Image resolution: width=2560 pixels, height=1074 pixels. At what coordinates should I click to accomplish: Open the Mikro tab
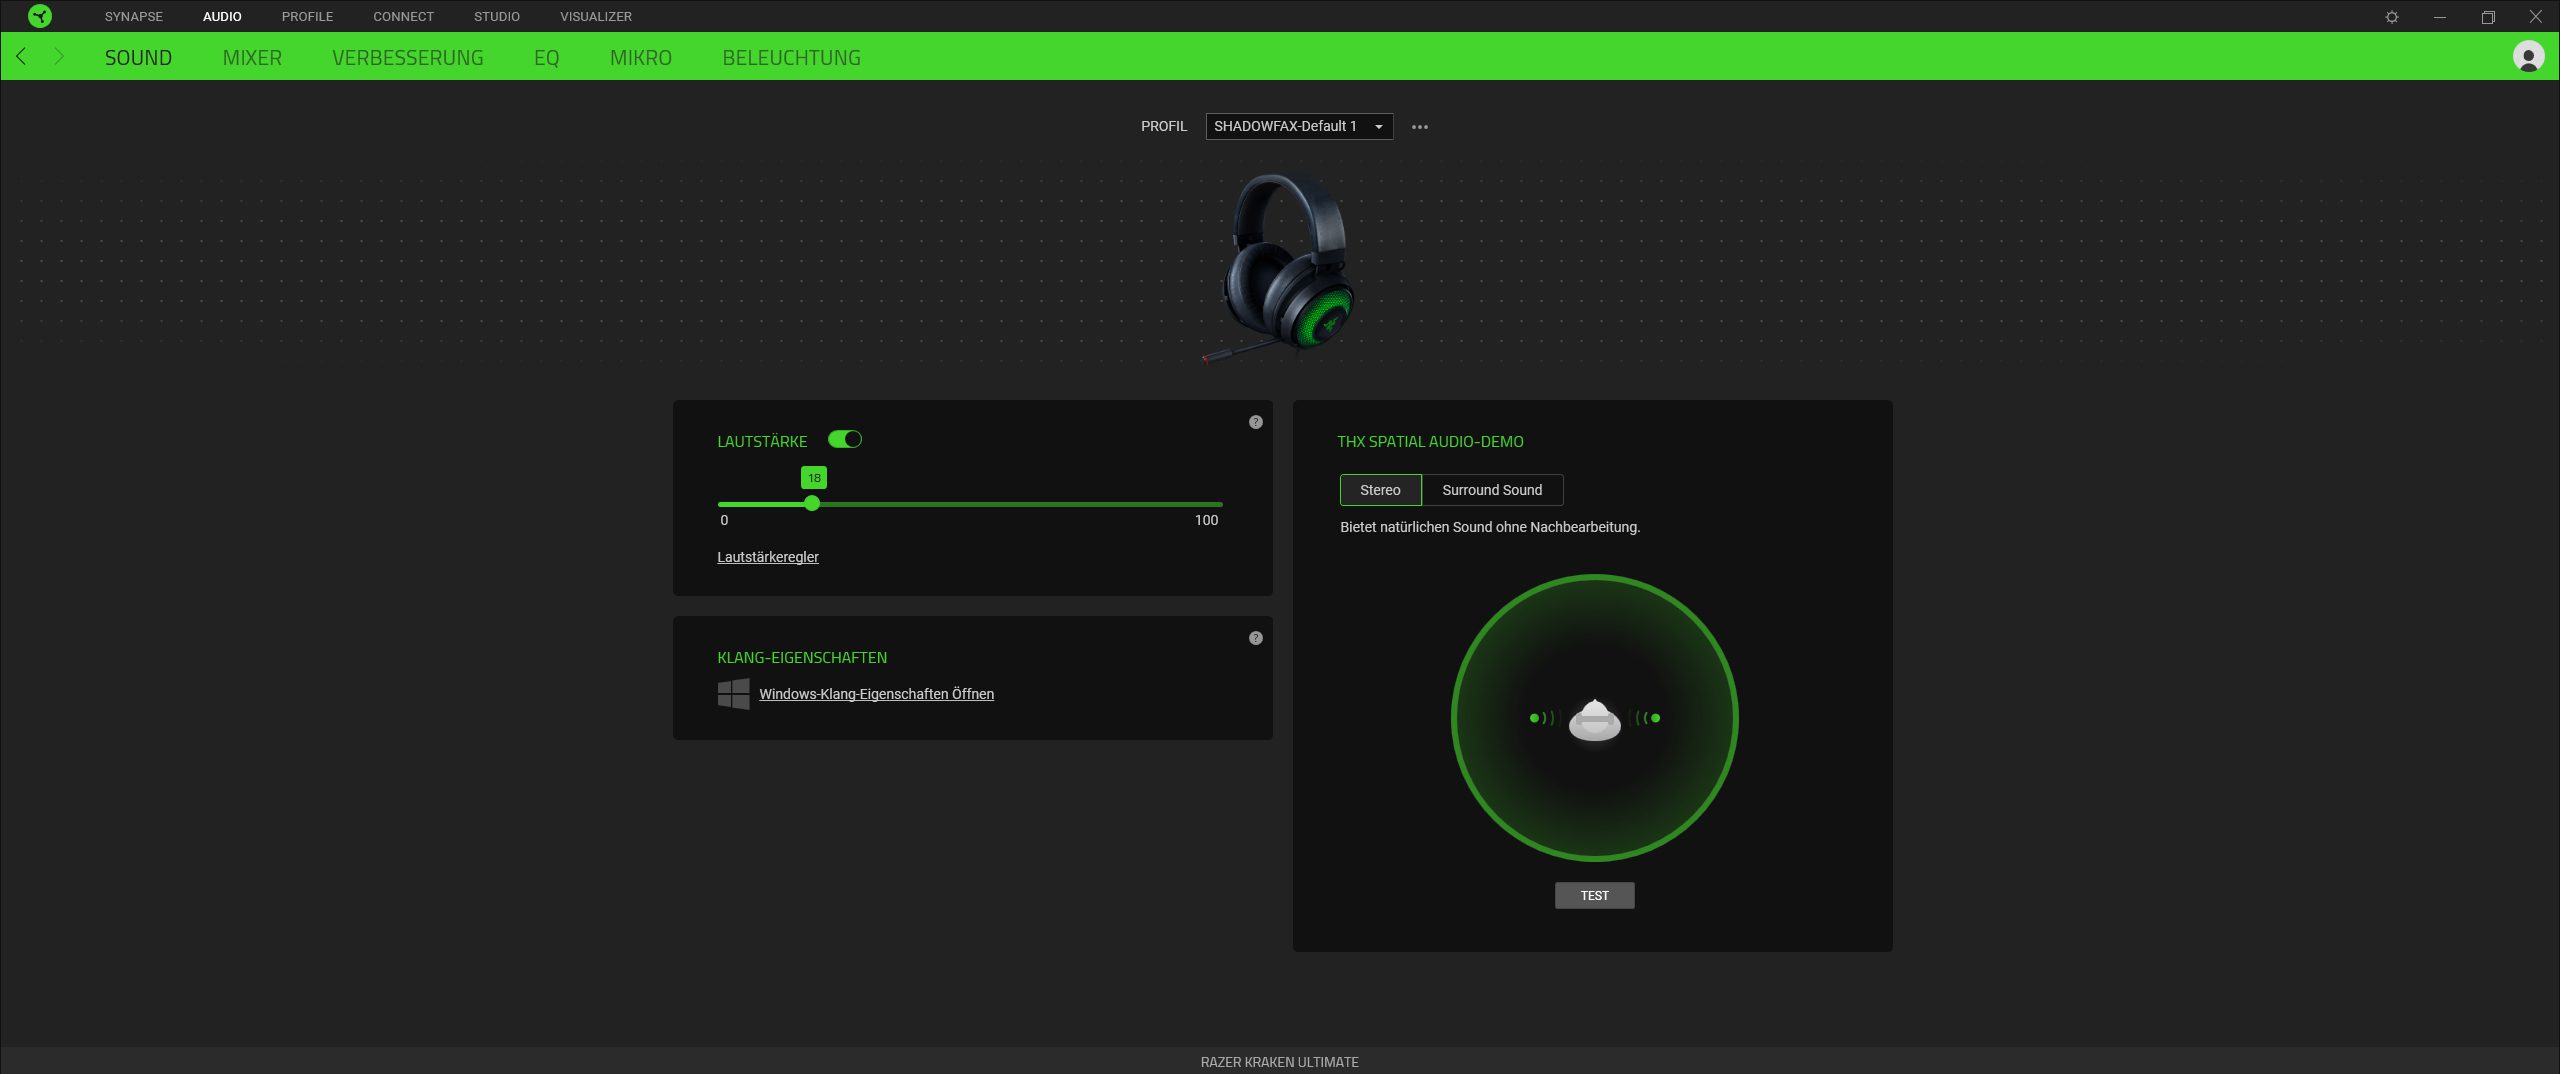tap(640, 58)
